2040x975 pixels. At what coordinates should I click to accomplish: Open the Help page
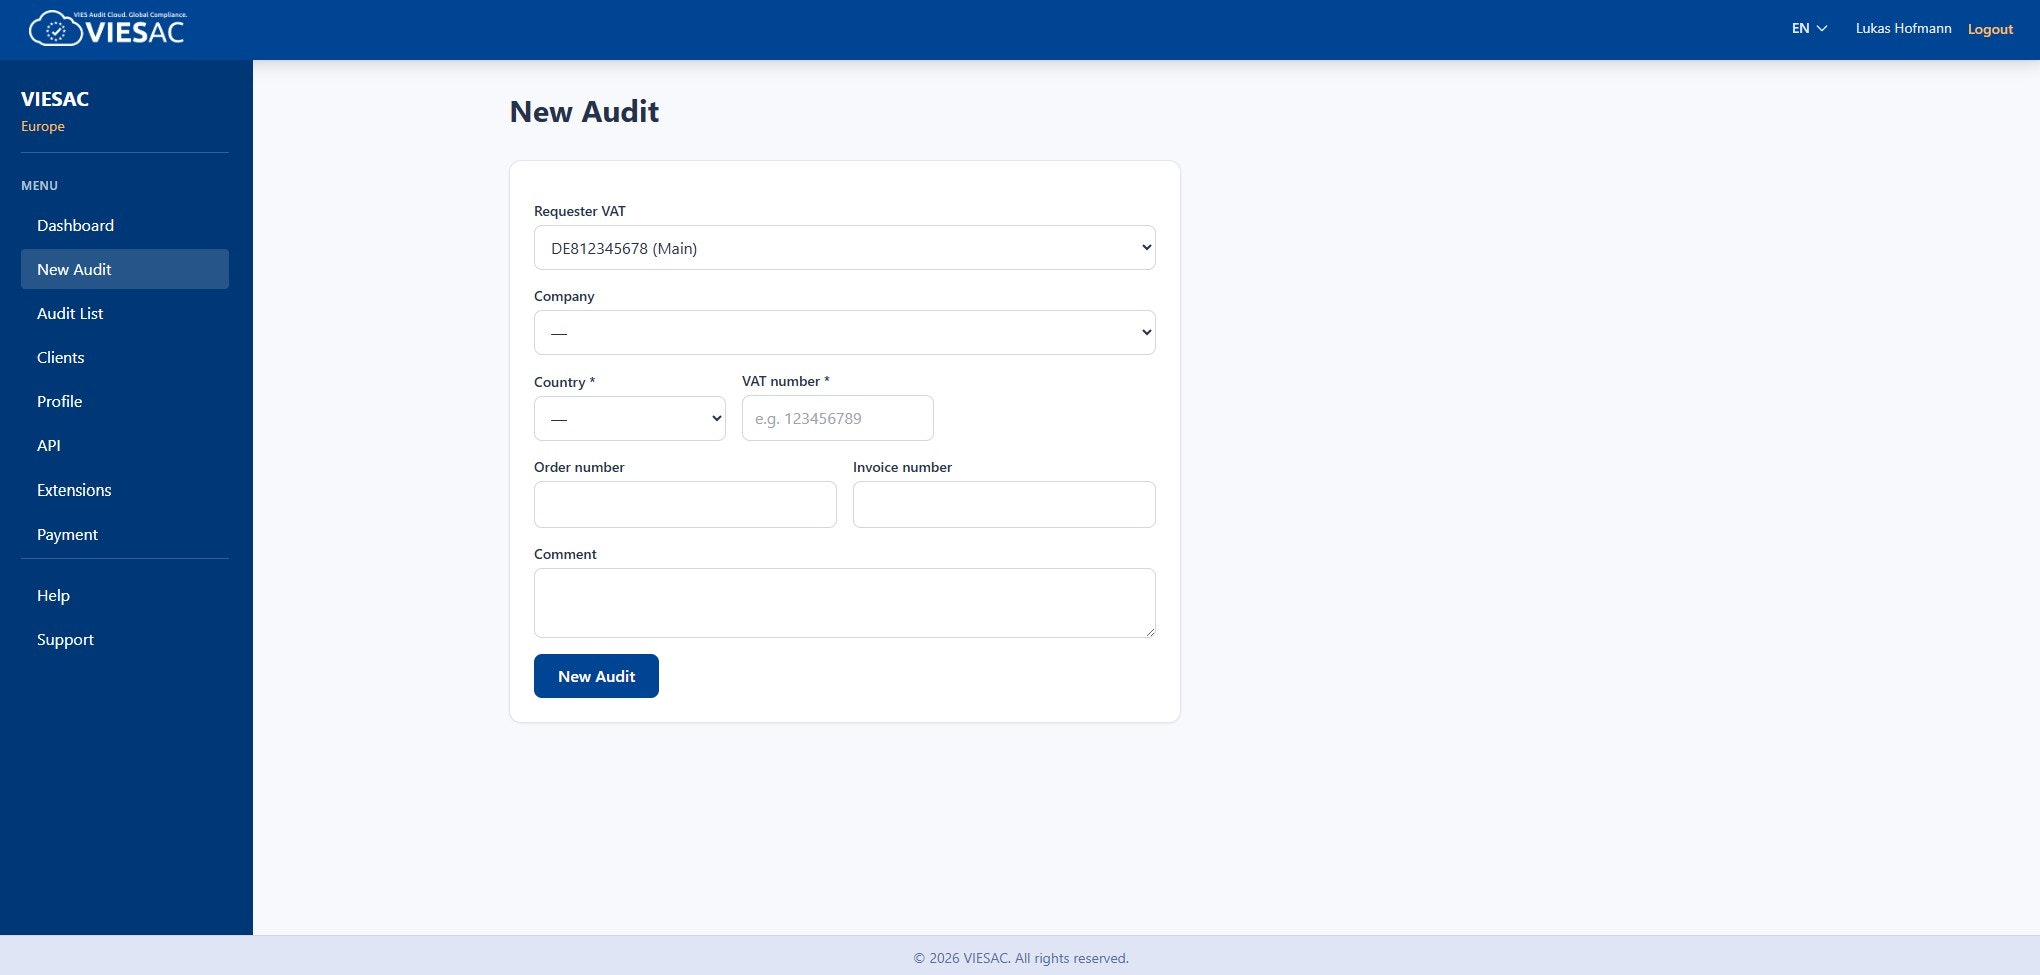coord(53,595)
